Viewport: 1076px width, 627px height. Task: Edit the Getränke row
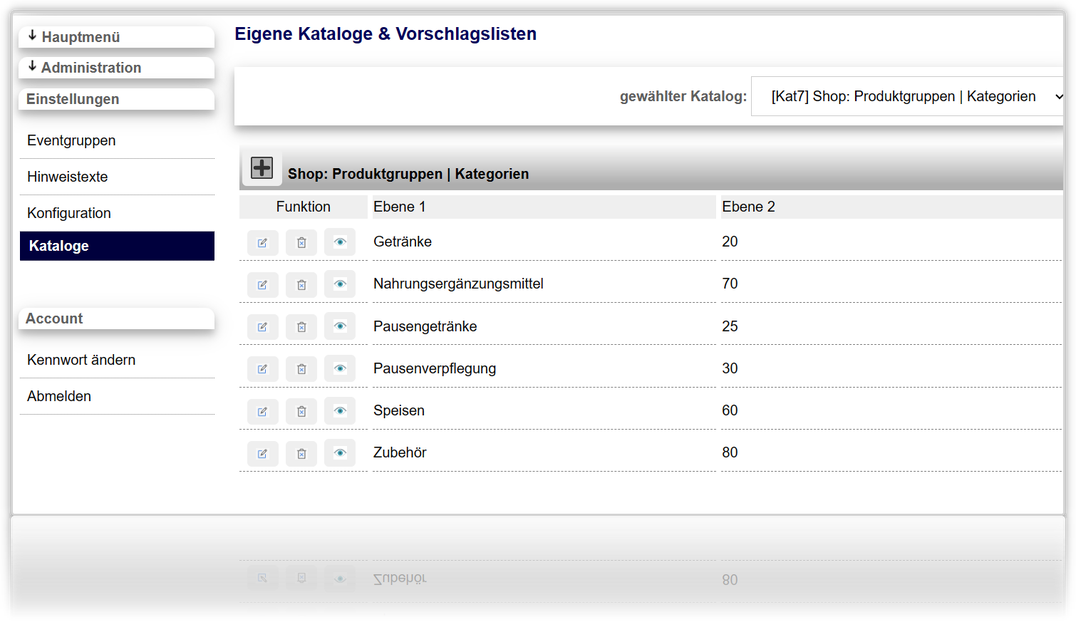tap(263, 243)
